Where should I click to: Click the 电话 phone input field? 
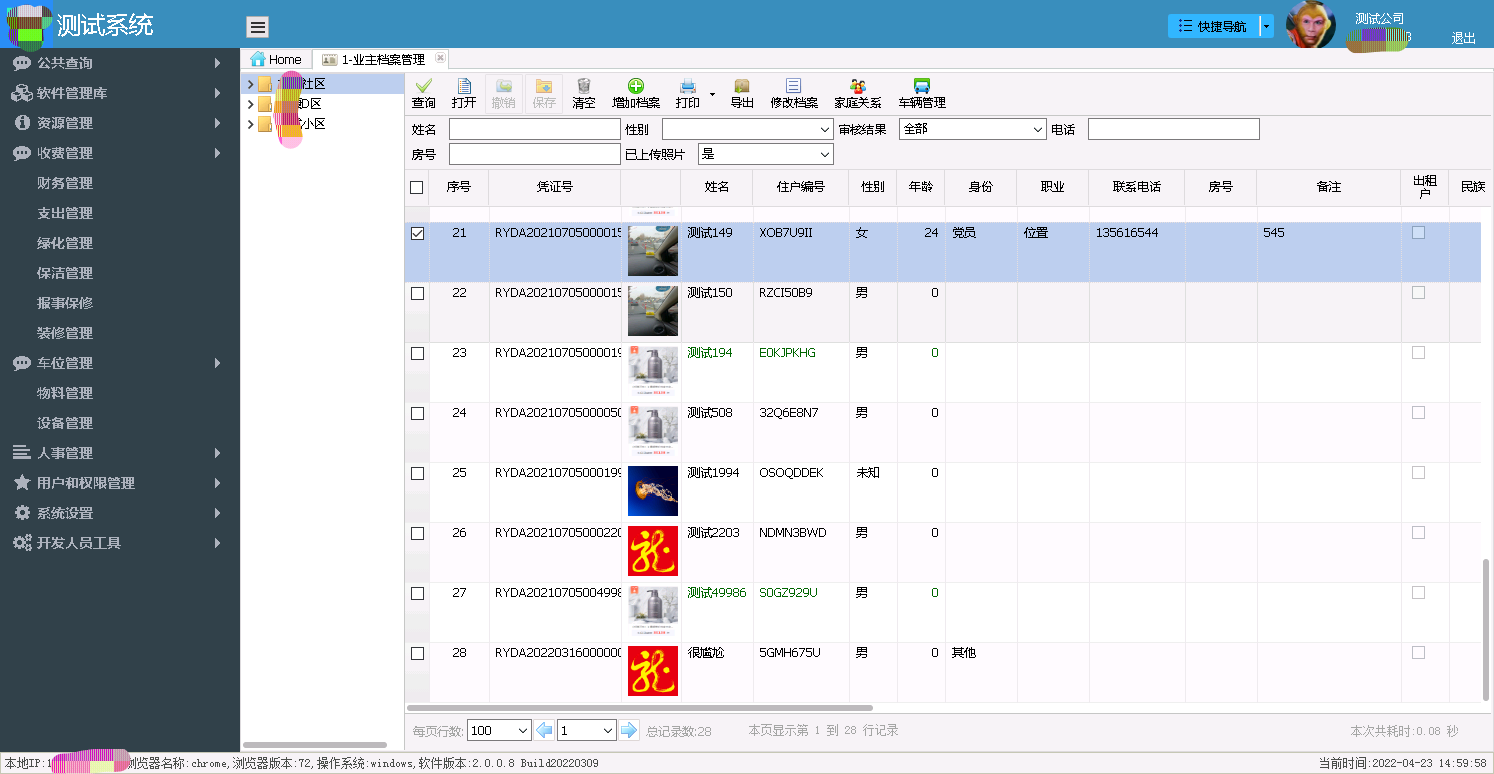click(1174, 129)
